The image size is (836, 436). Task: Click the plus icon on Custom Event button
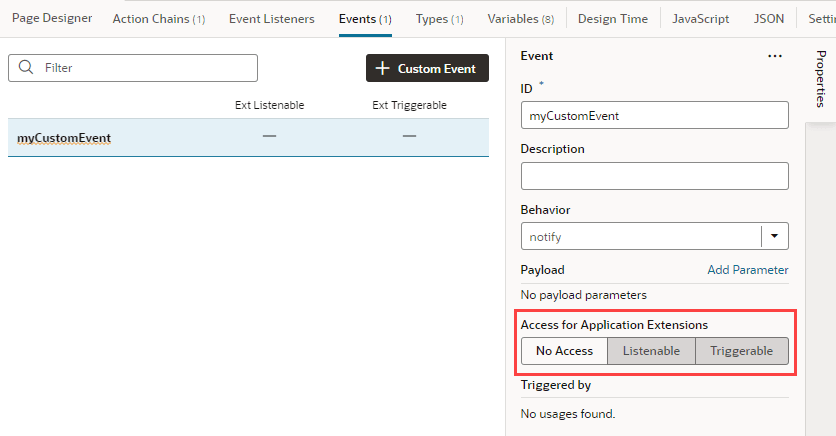pos(382,68)
